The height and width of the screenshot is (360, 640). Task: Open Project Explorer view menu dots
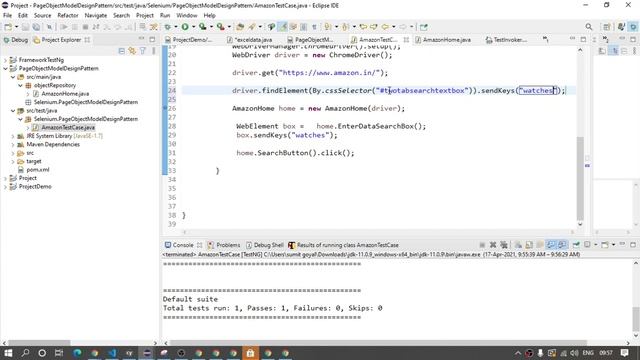pyautogui.click(x=153, y=51)
